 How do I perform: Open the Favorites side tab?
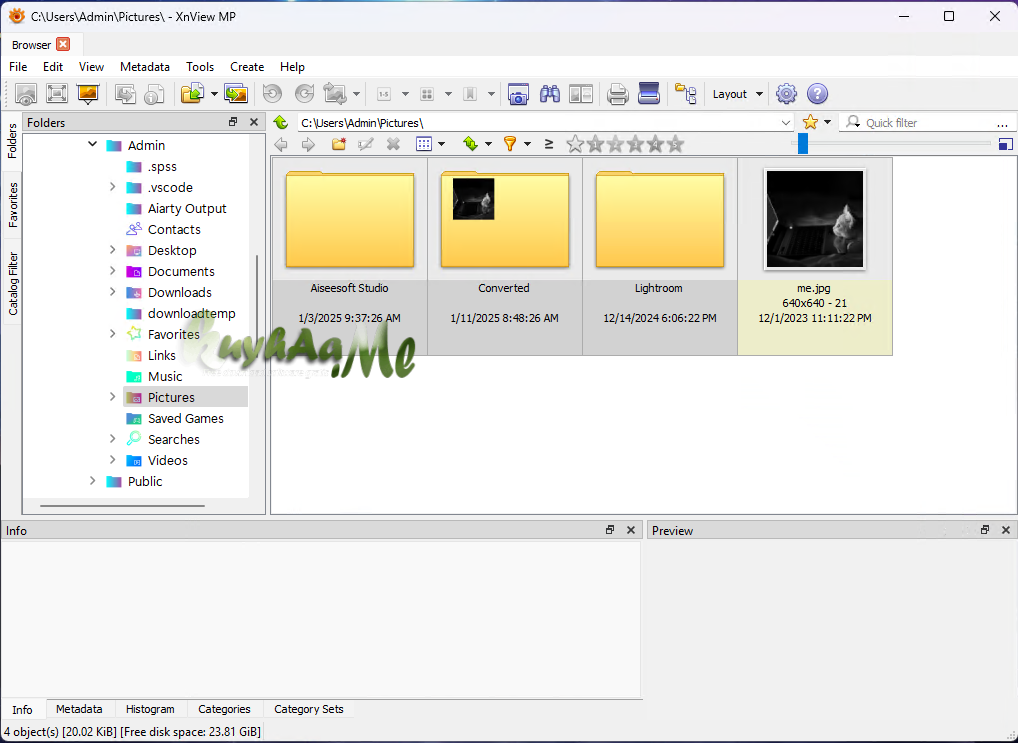12,205
